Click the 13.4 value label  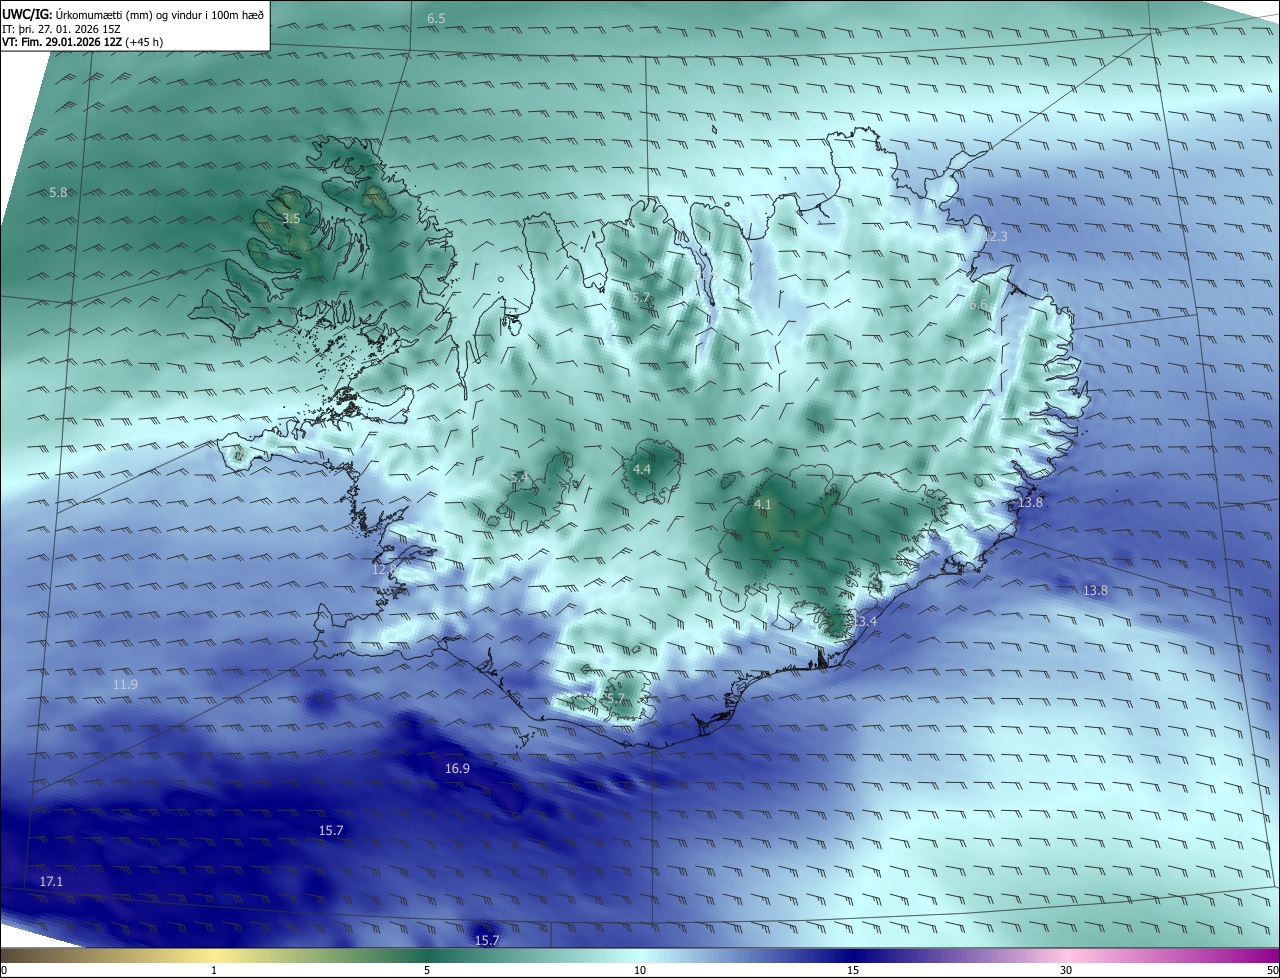coord(864,622)
